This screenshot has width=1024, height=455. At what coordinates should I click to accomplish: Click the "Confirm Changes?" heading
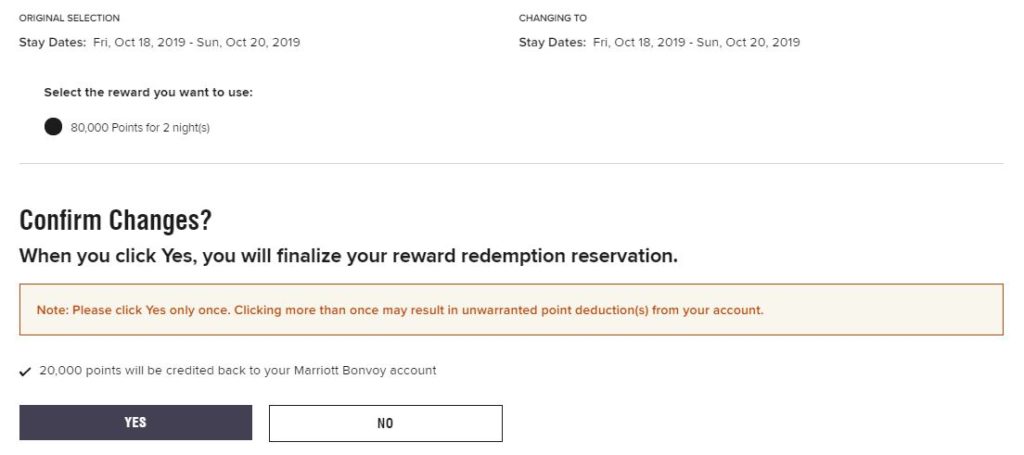click(115, 220)
